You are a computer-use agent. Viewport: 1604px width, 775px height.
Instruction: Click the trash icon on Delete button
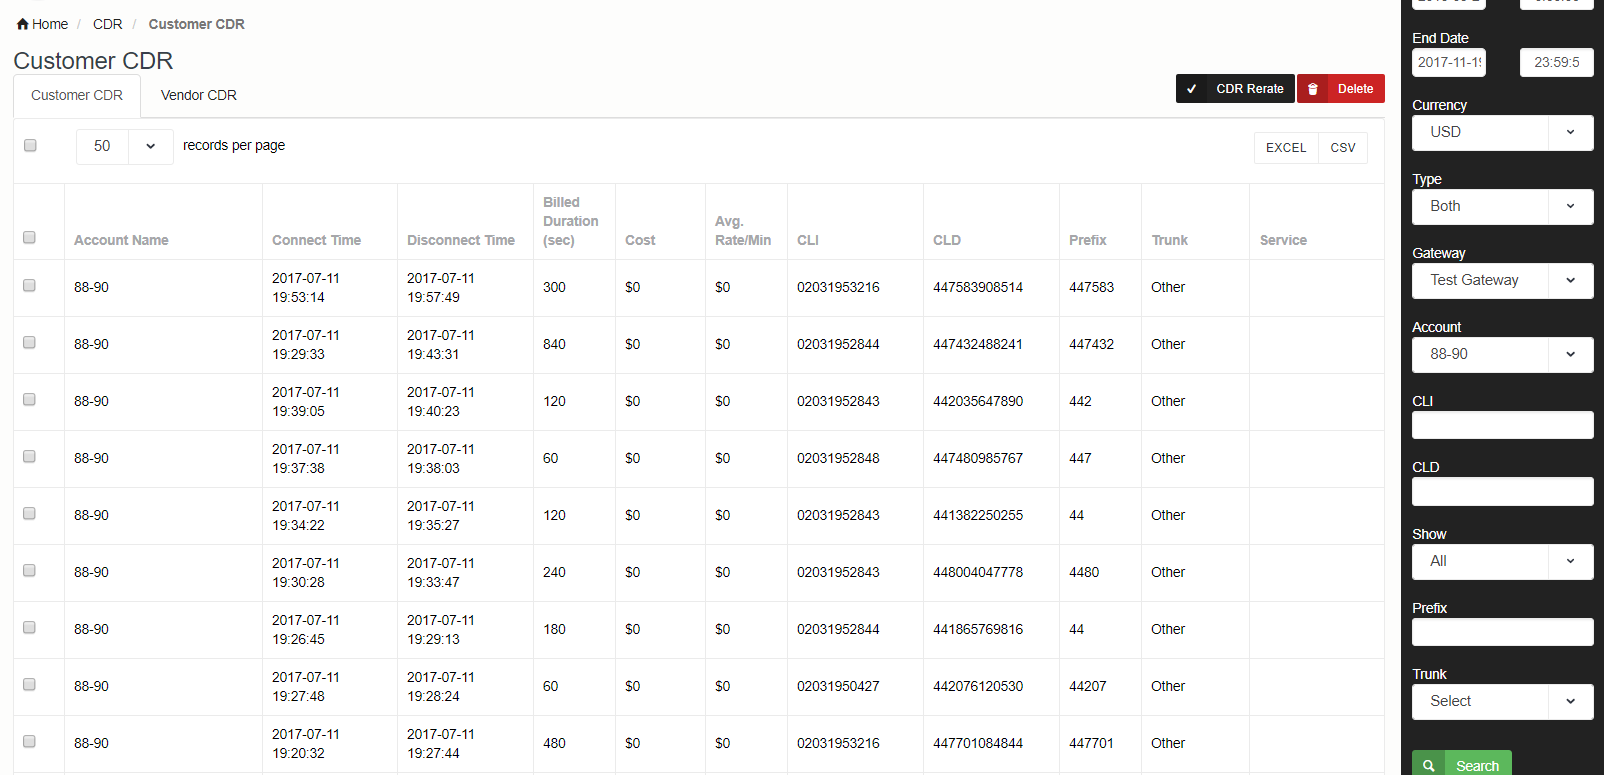1313,89
